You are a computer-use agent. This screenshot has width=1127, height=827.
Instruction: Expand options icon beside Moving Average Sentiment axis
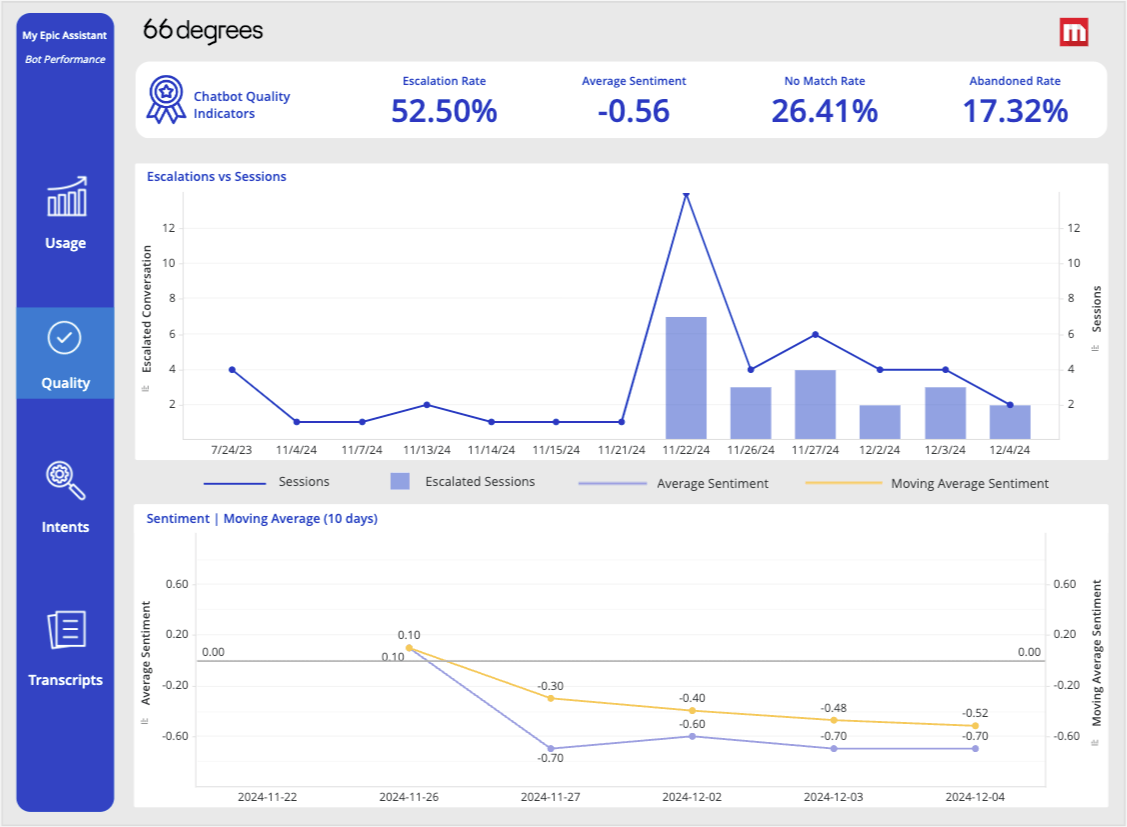1096,742
